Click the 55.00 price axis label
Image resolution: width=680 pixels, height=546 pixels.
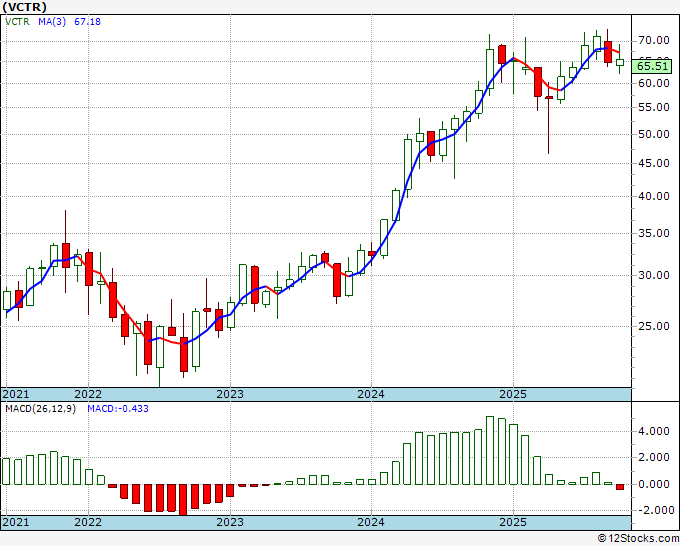click(654, 108)
